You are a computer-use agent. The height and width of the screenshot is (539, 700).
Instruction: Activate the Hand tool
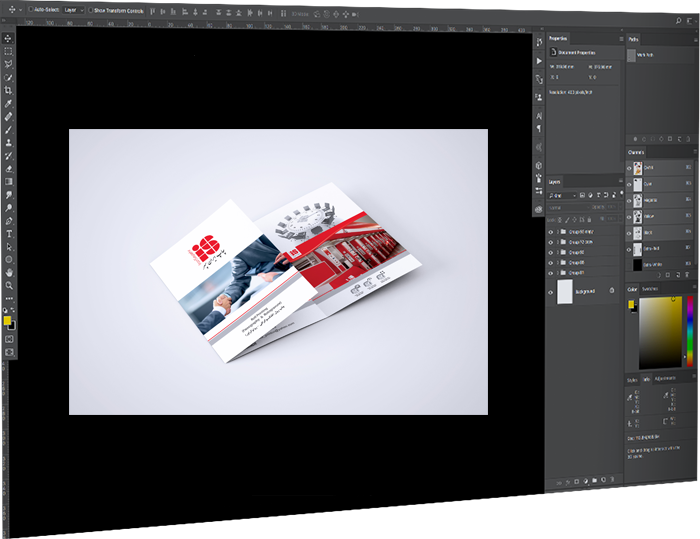coord(9,272)
